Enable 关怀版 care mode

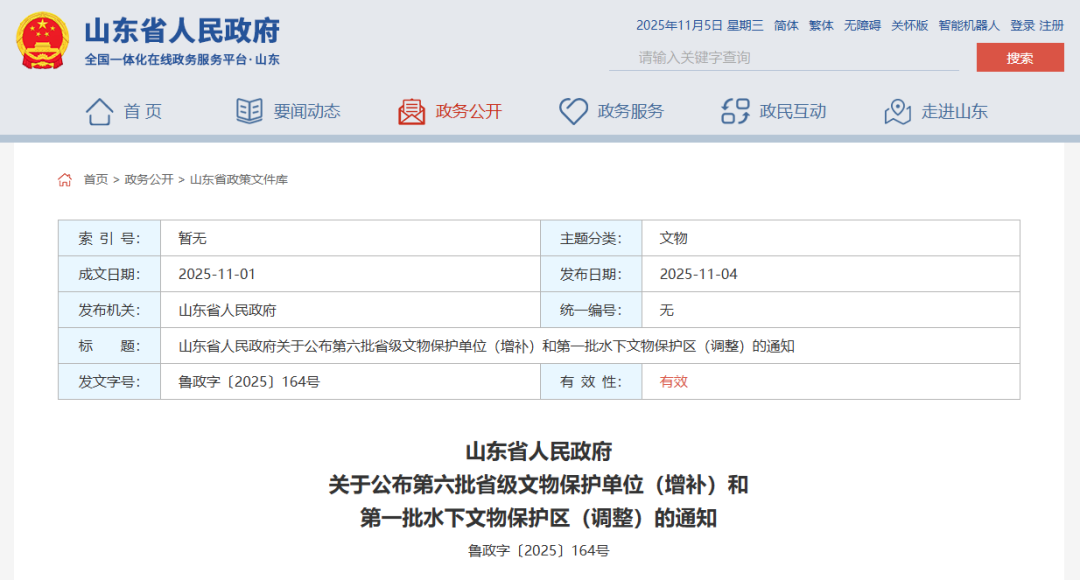pyautogui.click(x=909, y=26)
